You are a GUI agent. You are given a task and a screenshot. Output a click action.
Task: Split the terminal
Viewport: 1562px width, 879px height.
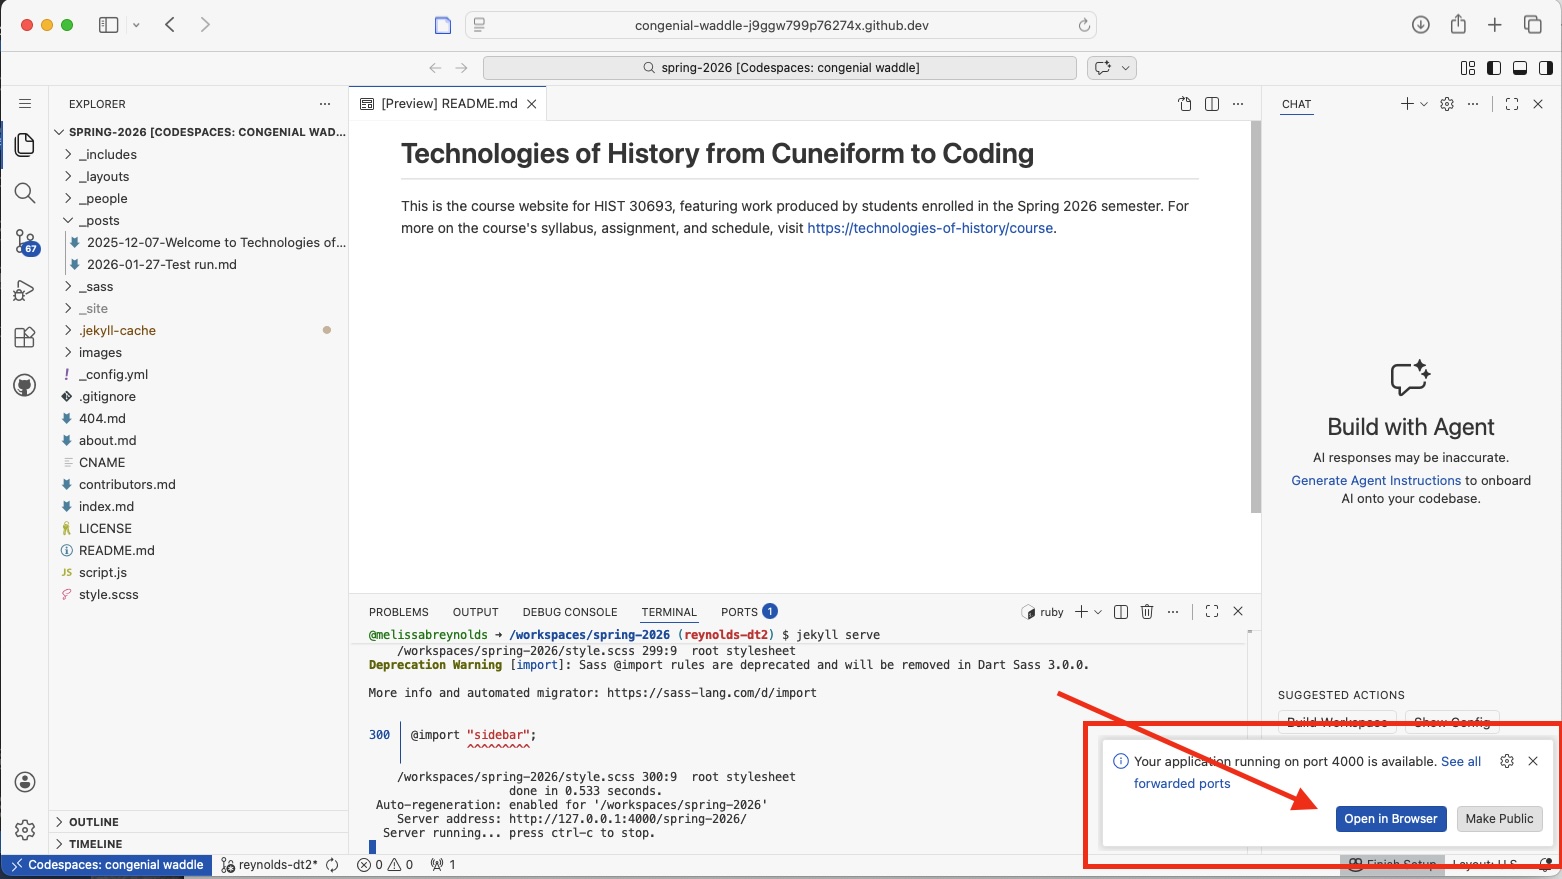[1120, 611]
